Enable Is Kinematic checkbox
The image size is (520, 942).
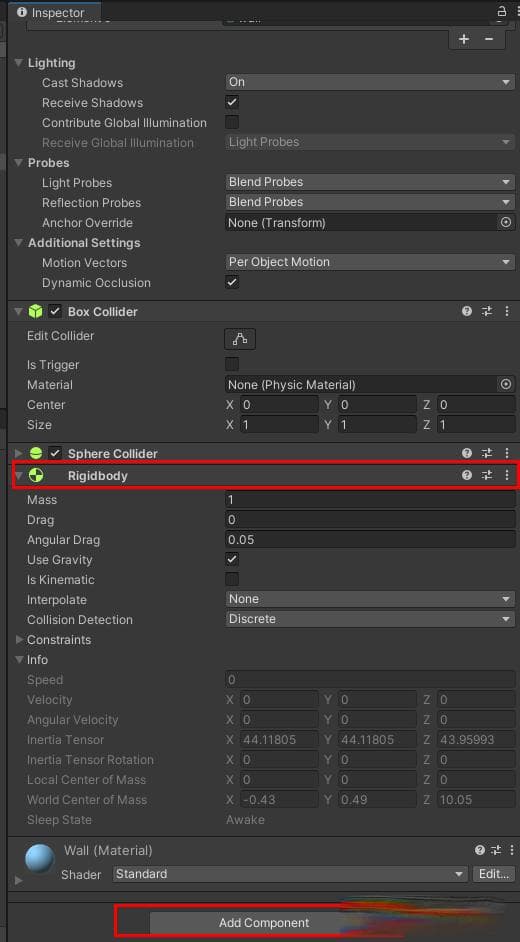pos(232,579)
